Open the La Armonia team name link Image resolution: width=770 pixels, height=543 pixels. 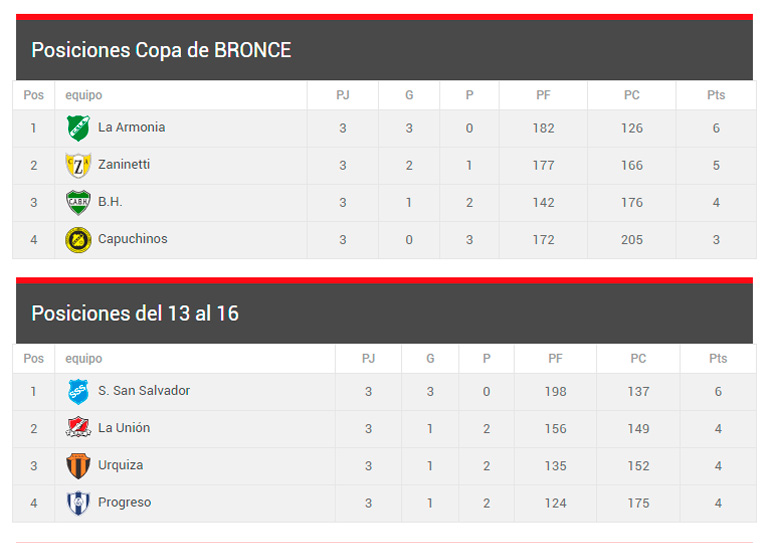[x=131, y=128]
